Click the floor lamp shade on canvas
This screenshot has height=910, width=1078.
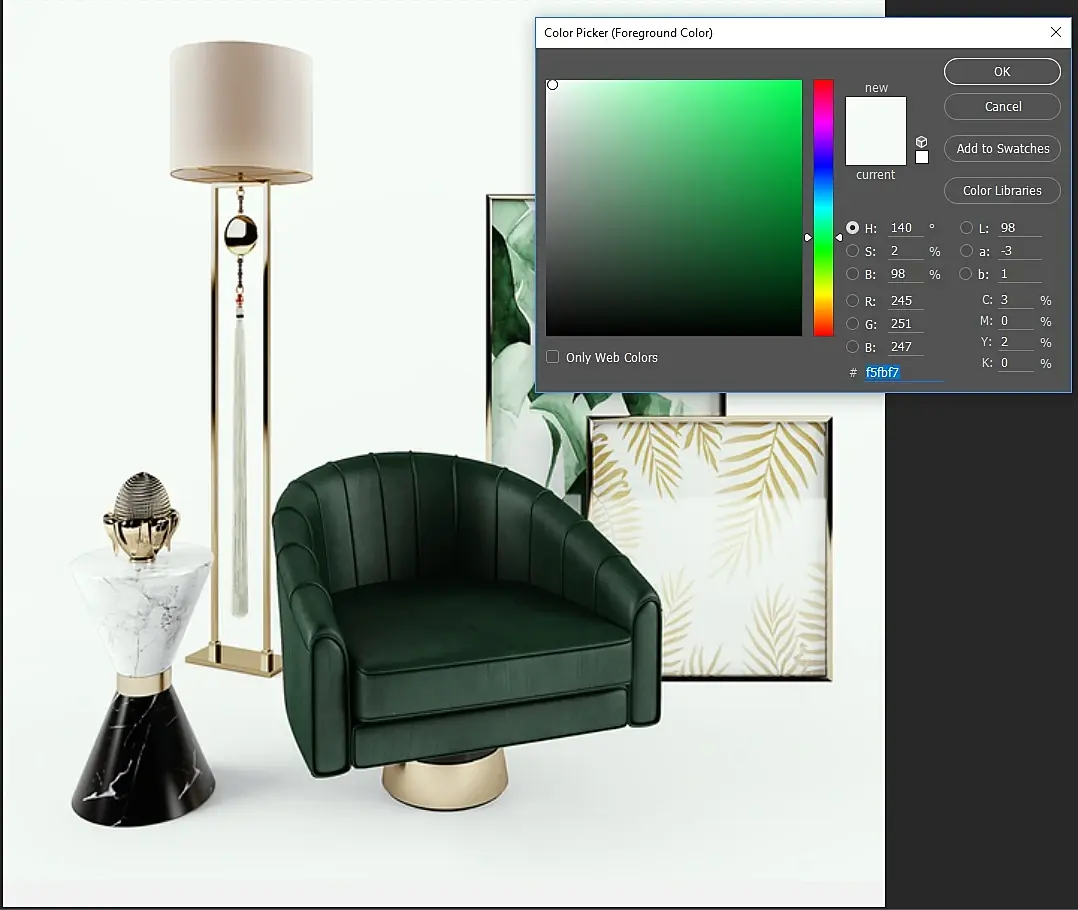coord(241,113)
